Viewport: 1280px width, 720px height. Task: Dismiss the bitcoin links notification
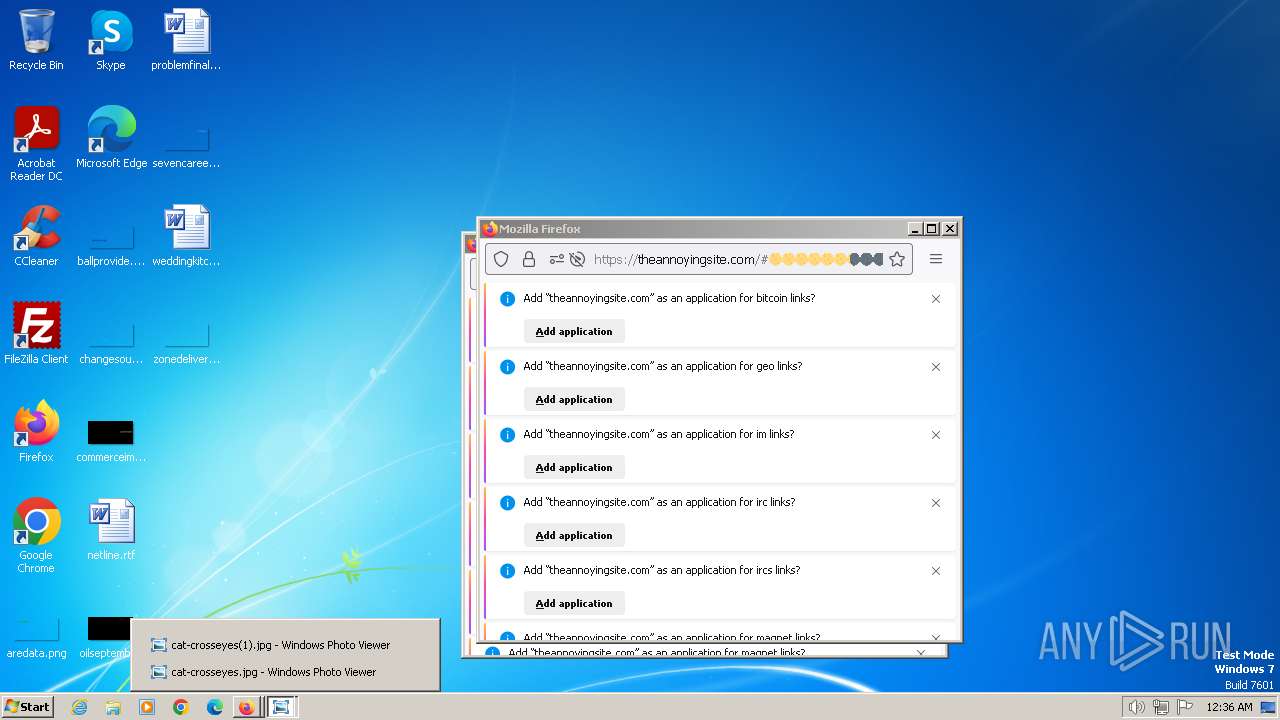936,299
